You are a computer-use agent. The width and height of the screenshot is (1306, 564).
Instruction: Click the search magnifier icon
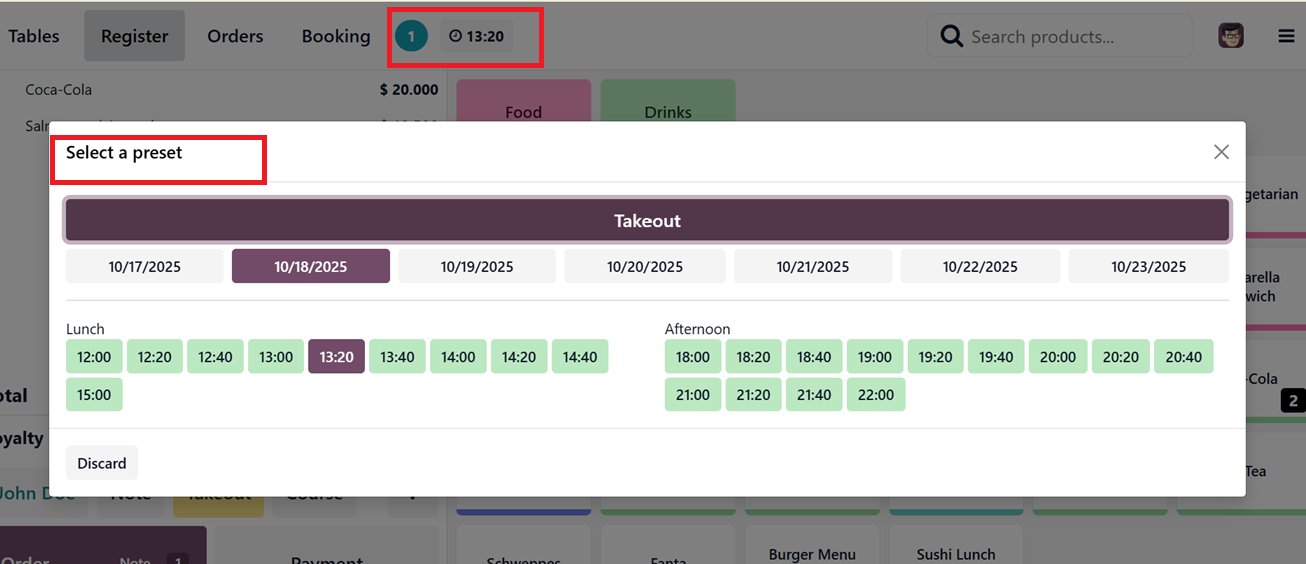click(951, 37)
